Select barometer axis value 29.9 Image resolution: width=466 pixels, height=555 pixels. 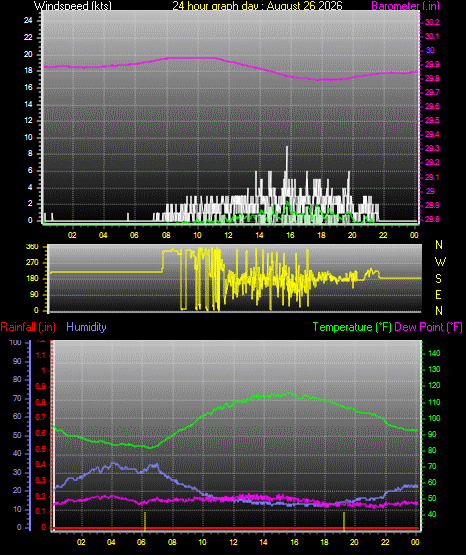coord(432,64)
